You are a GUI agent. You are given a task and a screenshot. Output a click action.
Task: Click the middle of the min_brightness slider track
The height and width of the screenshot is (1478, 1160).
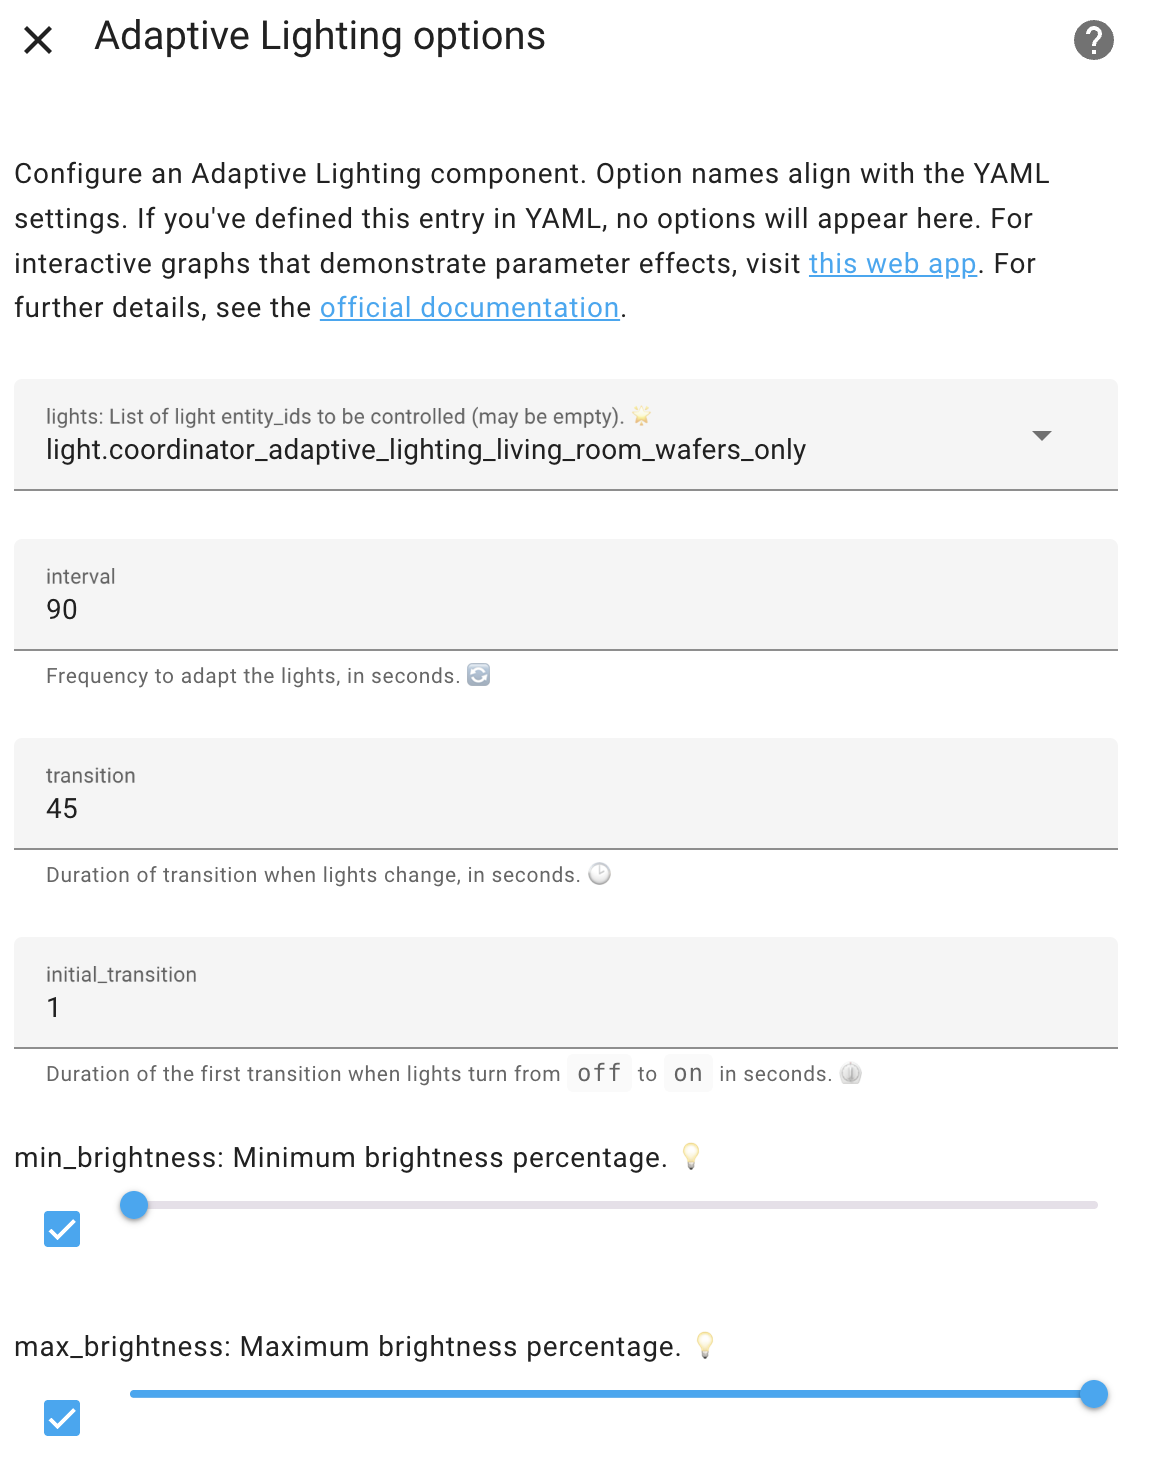click(x=614, y=1205)
